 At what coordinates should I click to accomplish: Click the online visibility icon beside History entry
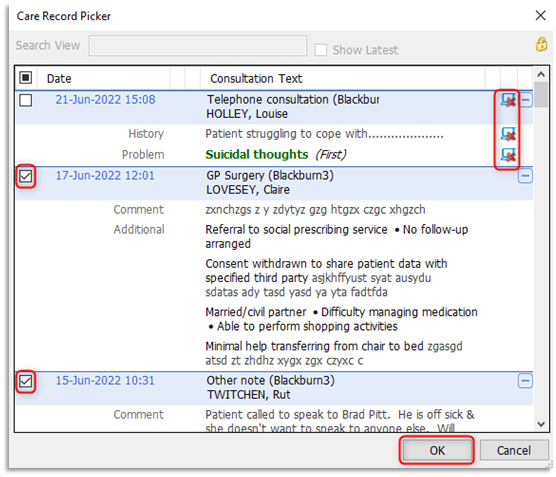coord(508,134)
